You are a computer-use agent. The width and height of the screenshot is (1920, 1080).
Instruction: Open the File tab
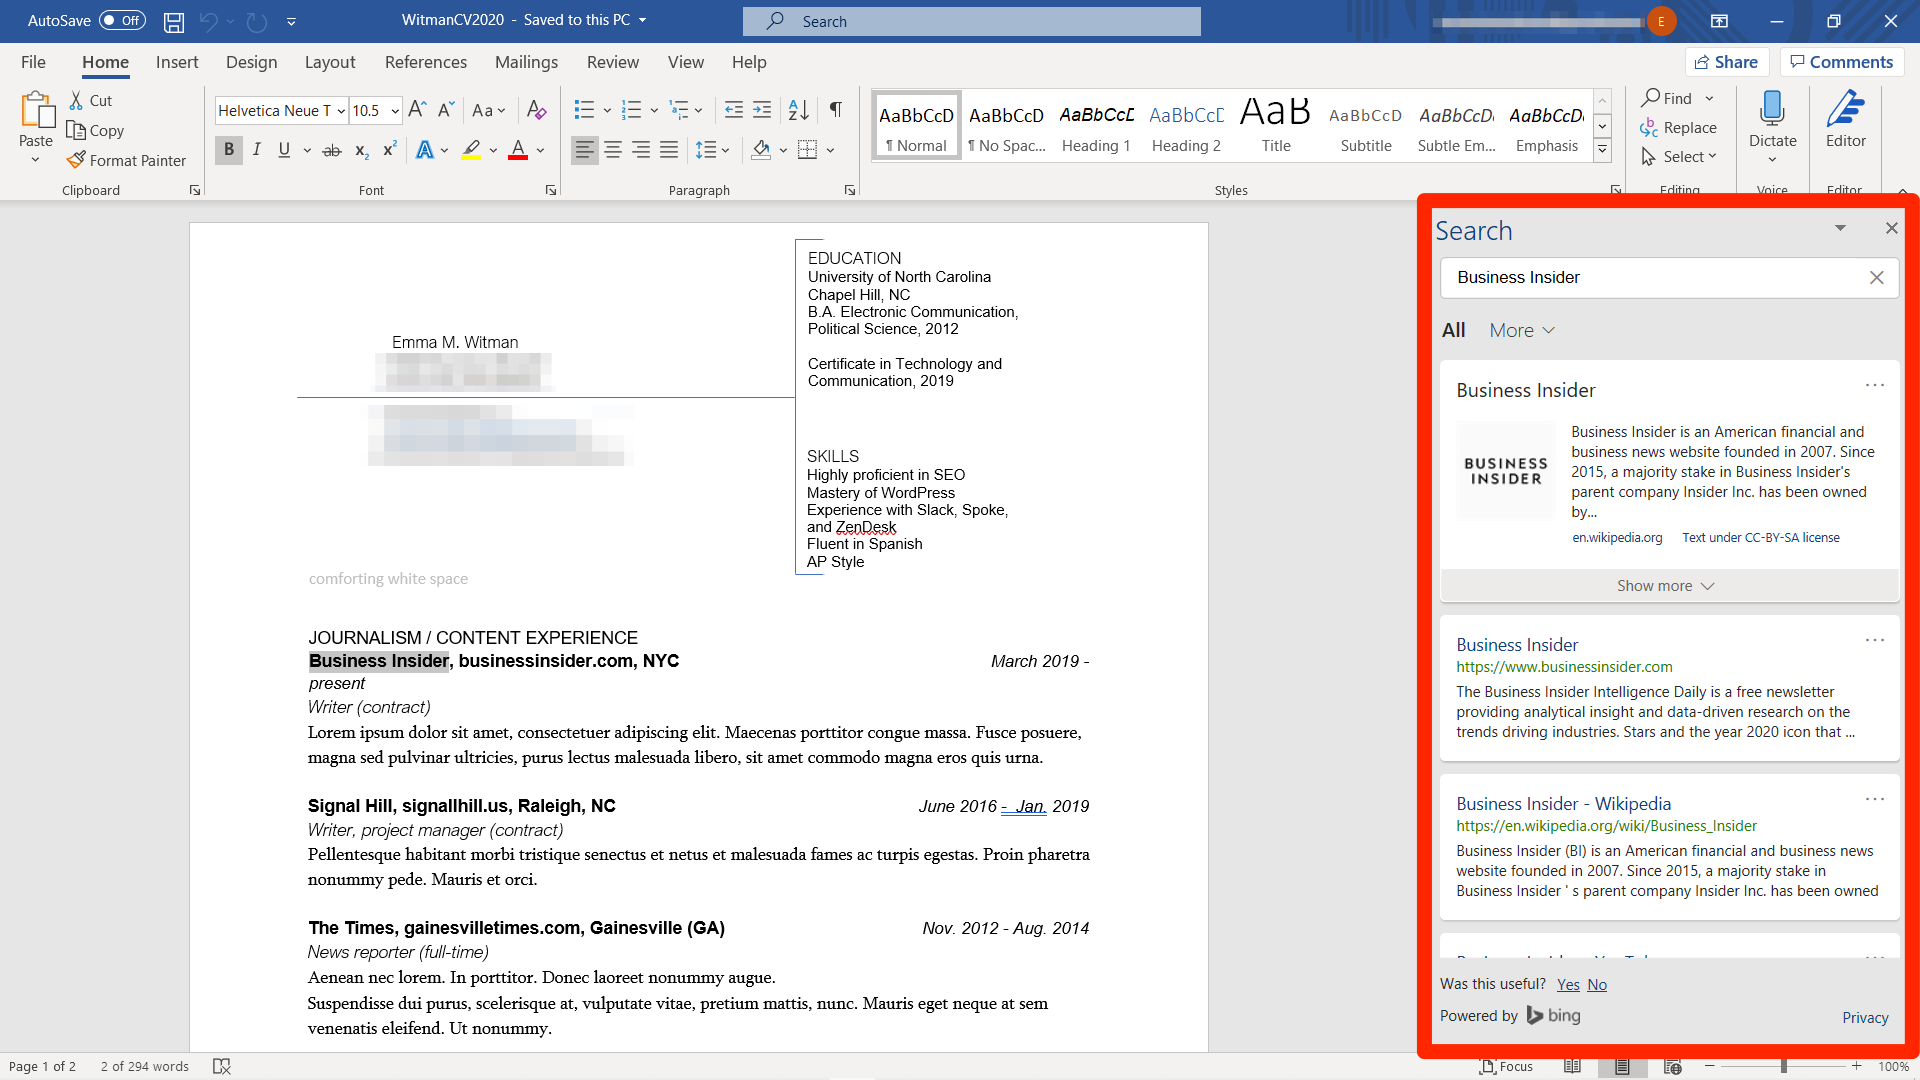click(33, 62)
